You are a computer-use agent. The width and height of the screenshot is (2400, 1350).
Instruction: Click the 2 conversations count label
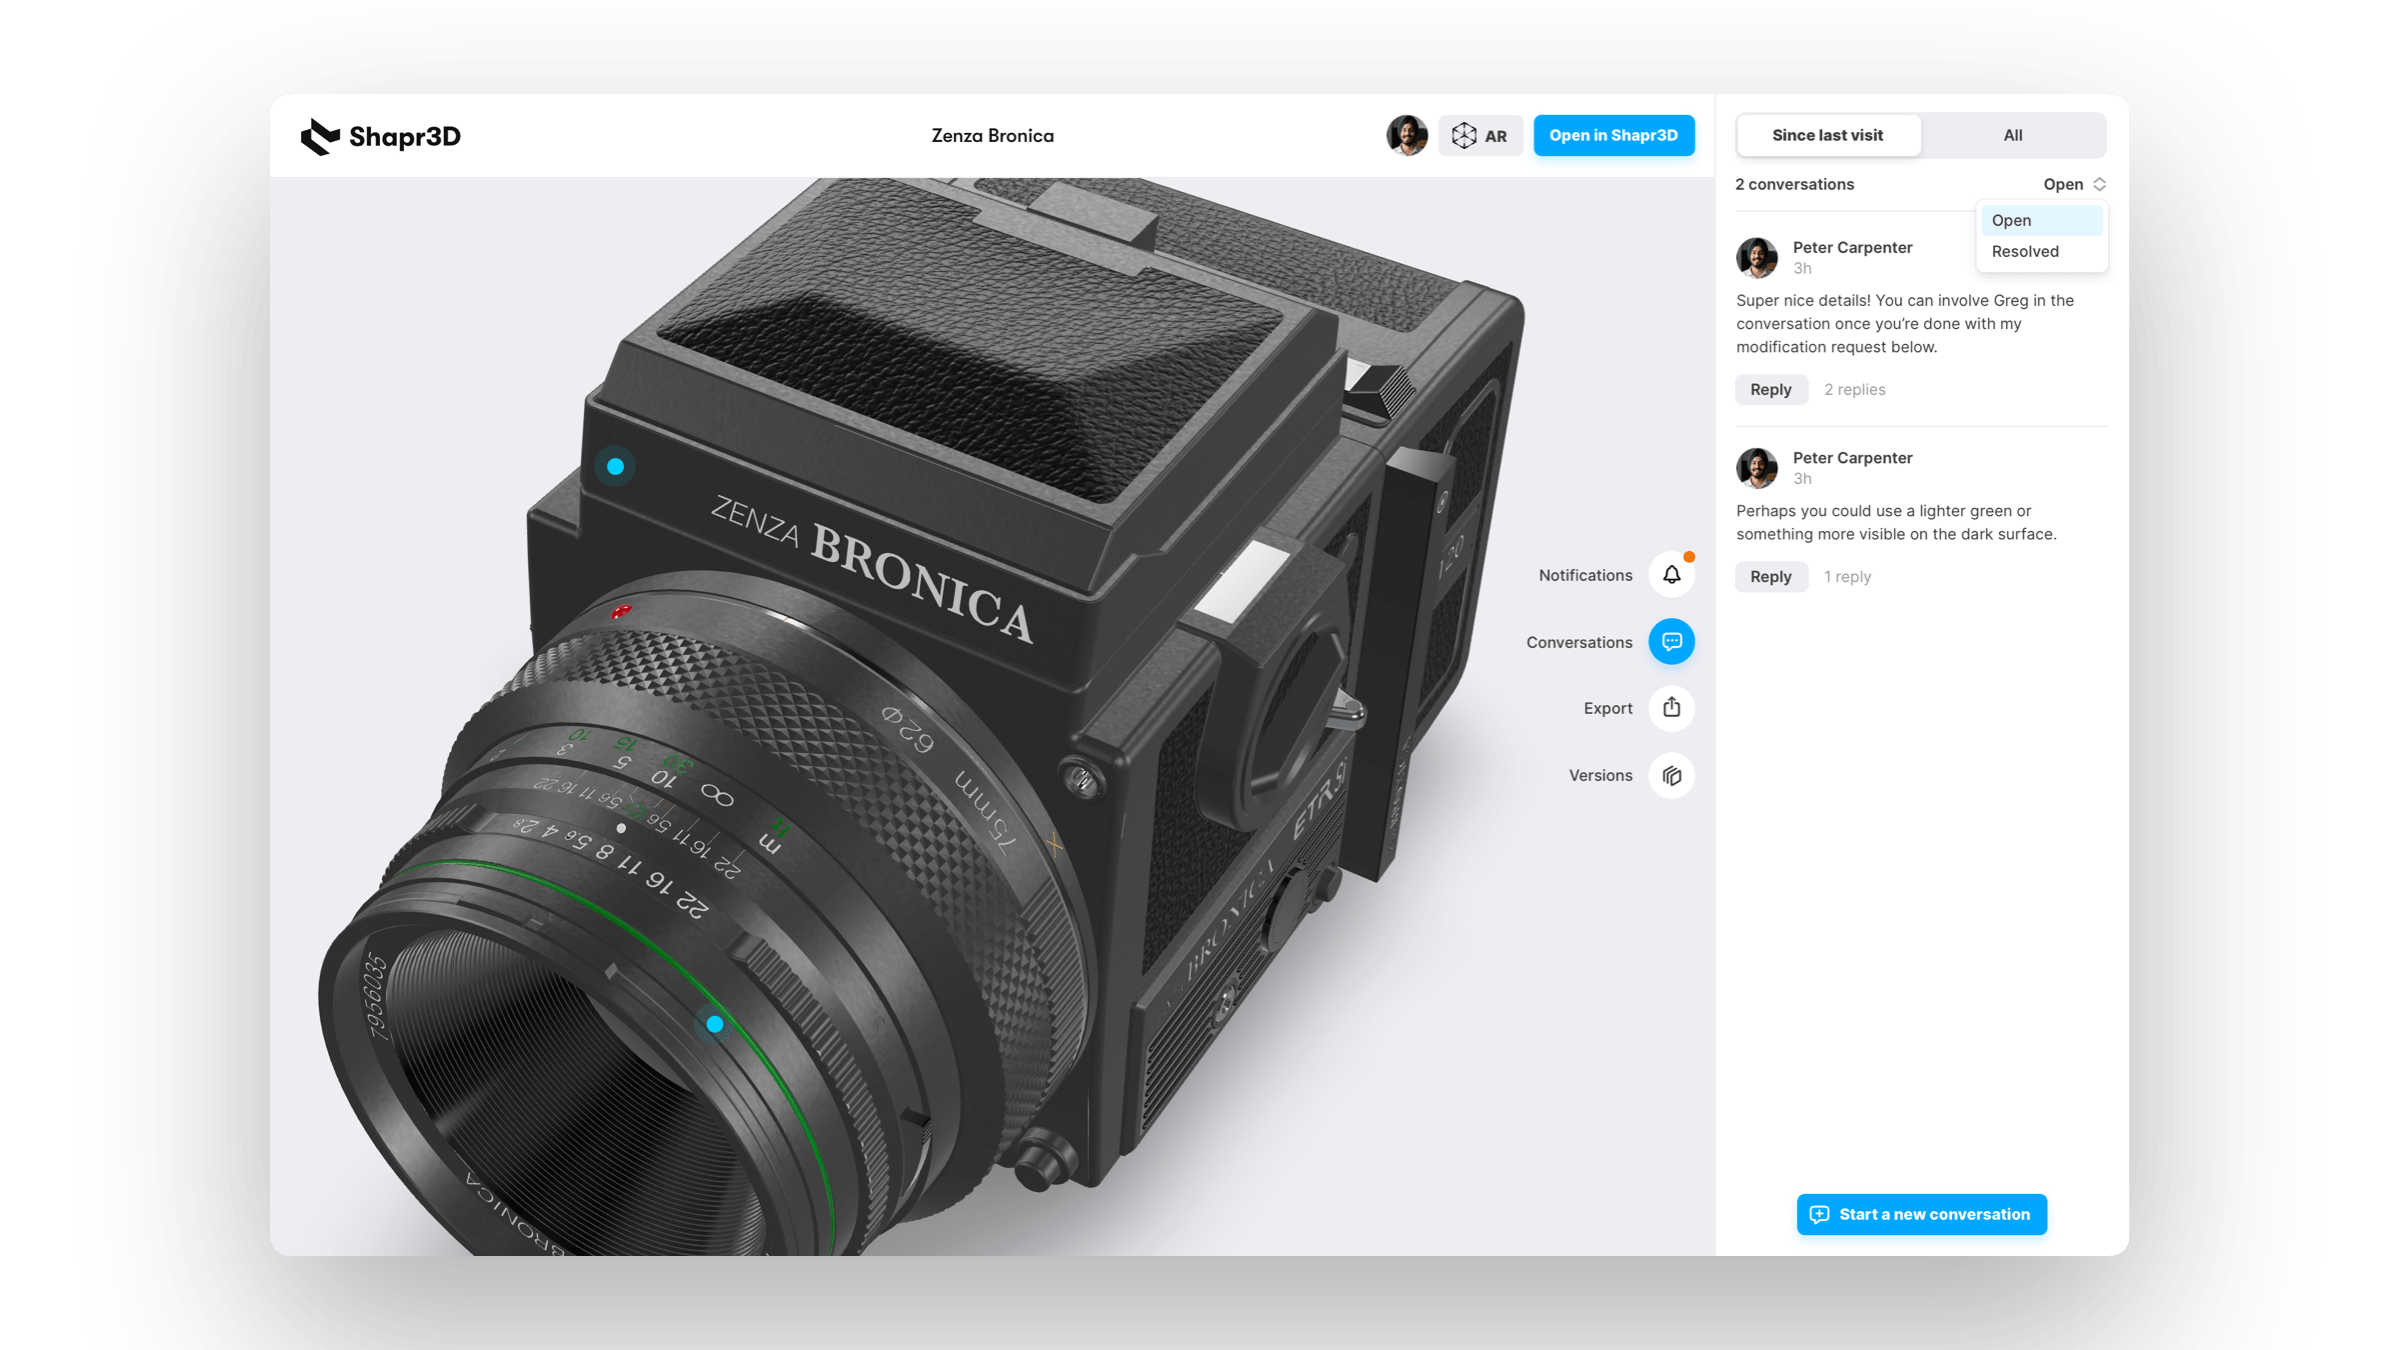[x=1794, y=184]
